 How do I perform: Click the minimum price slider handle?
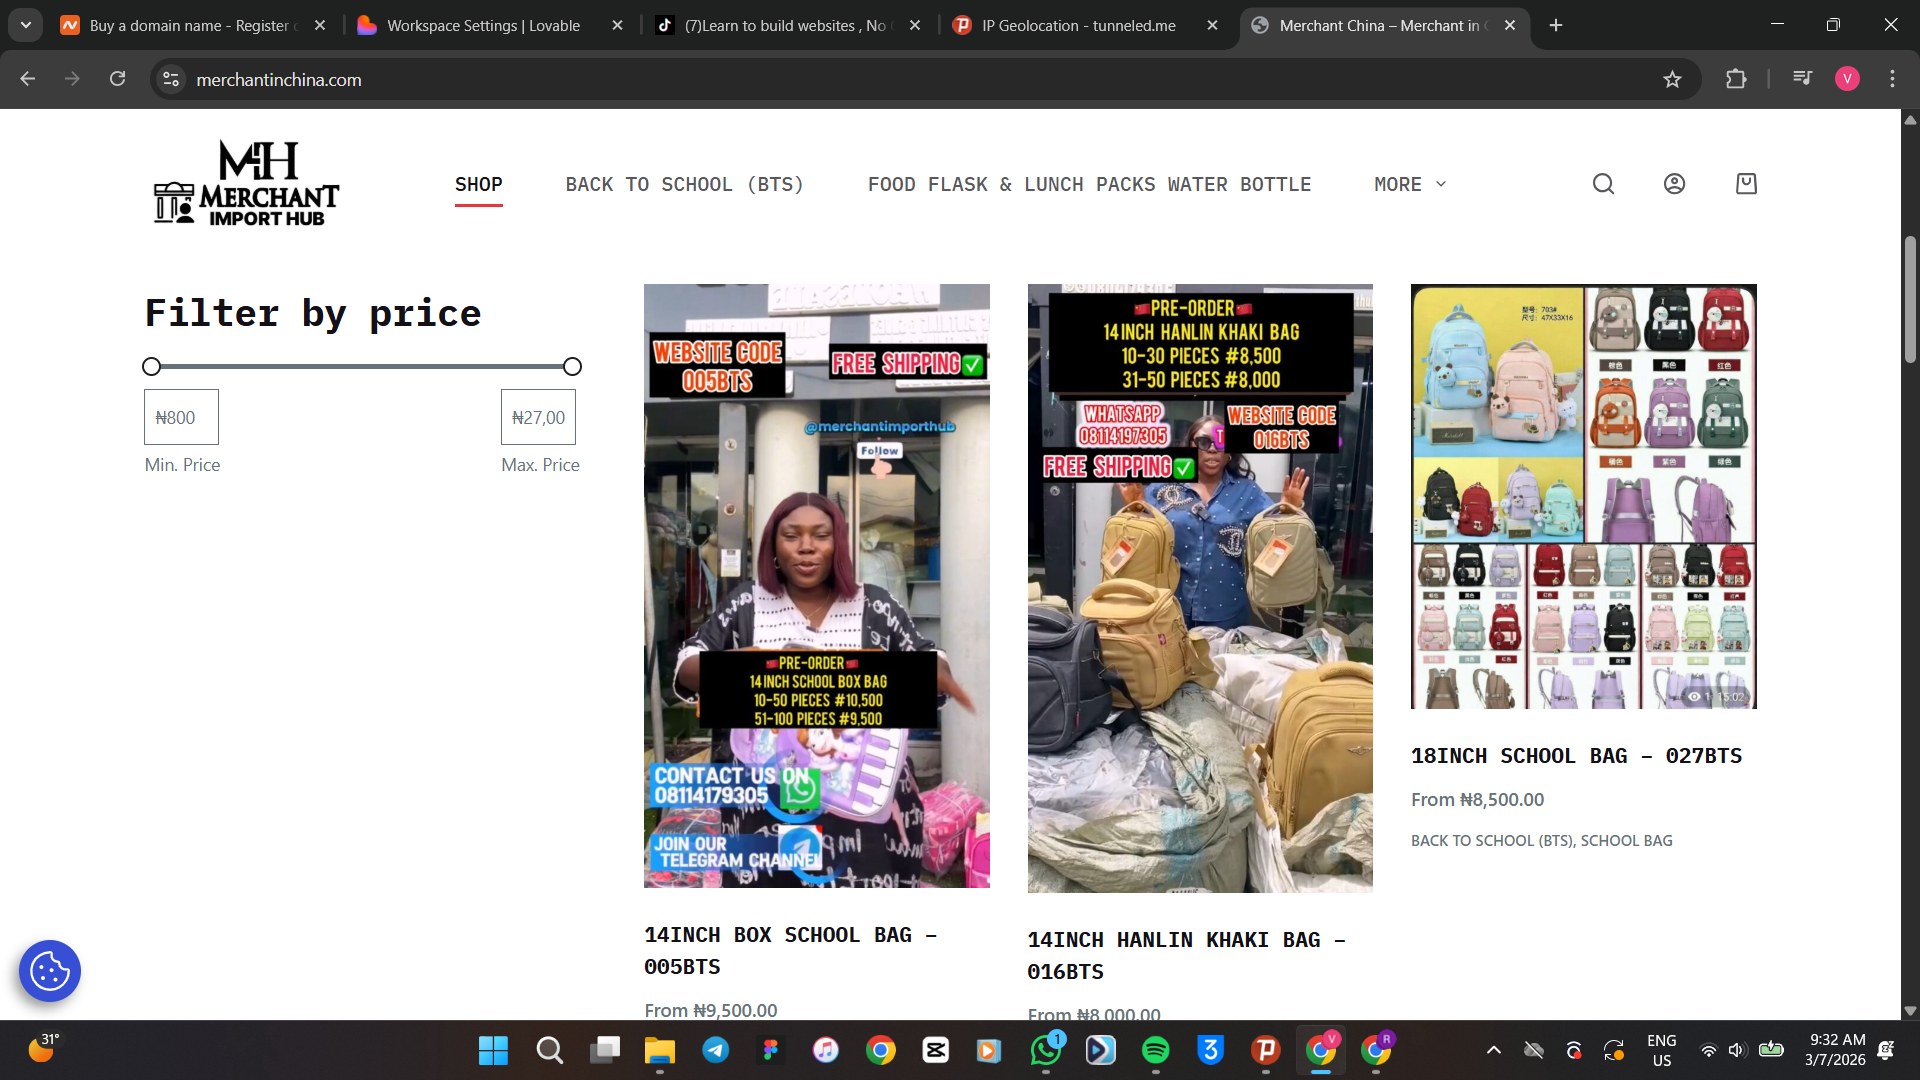click(x=152, y=367)
